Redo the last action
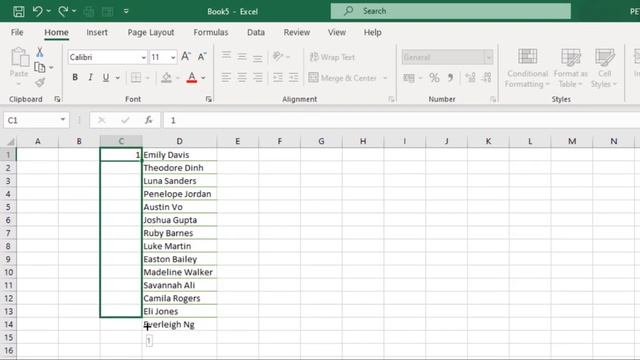 tap(63, 11)
